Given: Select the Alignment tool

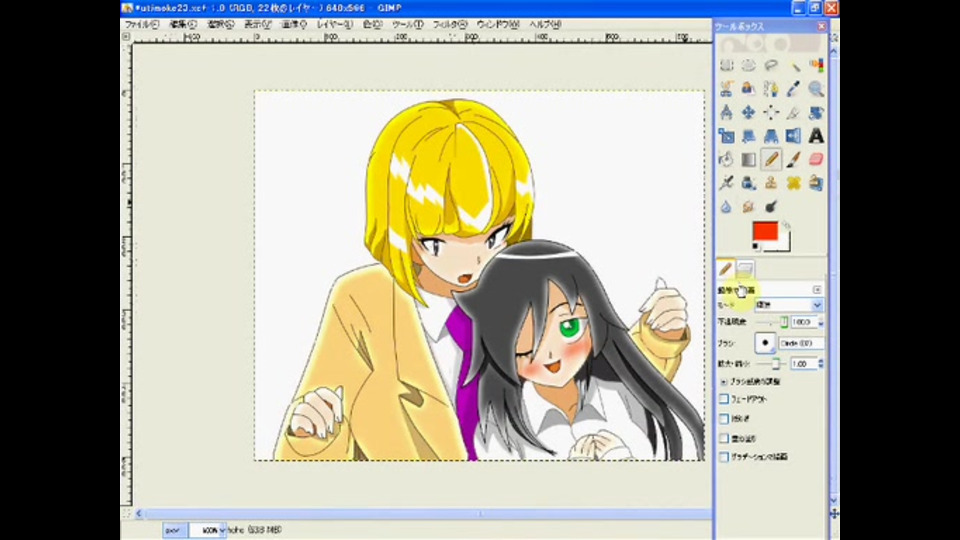Looking at the screenshot, I should [771, 112].
